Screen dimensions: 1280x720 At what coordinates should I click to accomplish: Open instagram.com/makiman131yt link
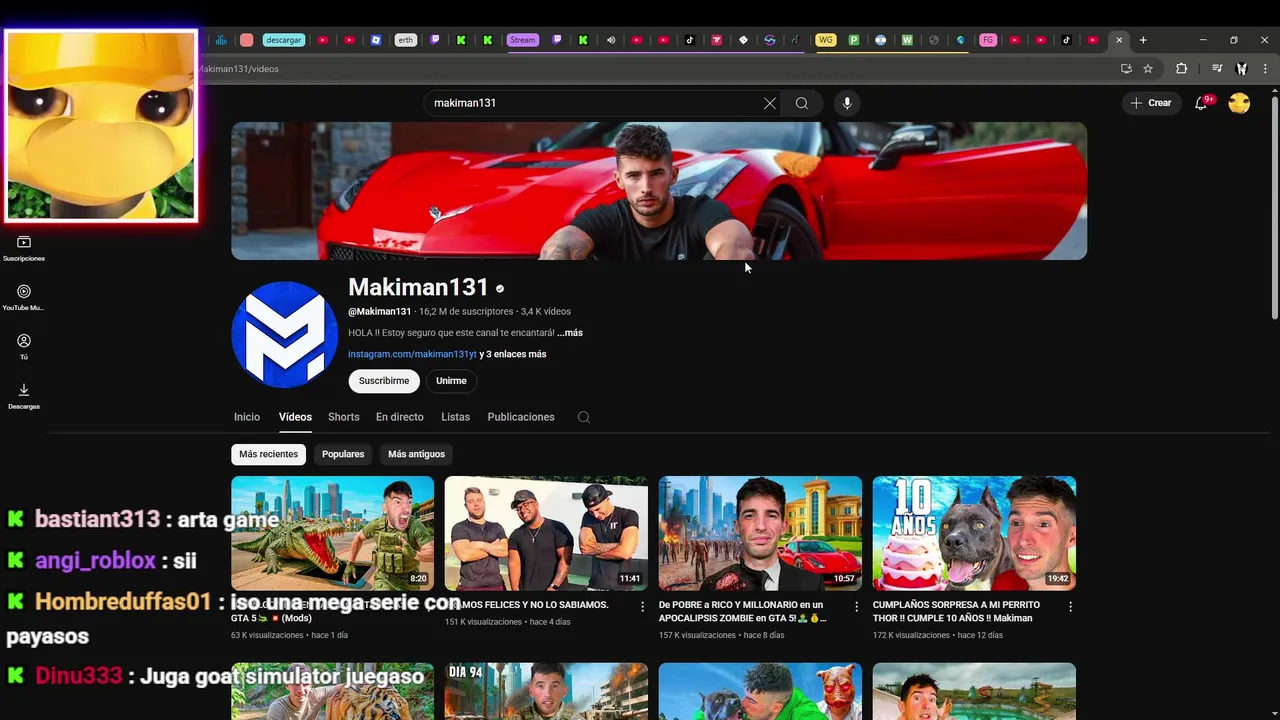[x=412, y=354]
